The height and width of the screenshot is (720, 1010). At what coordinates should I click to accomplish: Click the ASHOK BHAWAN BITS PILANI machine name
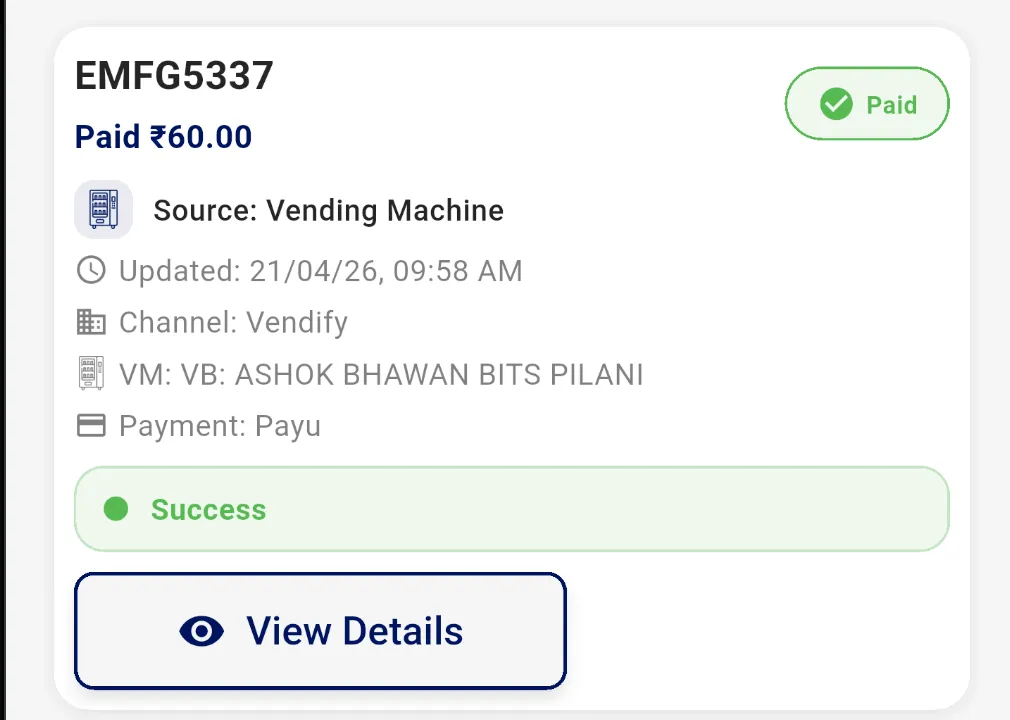tap(438, 375)
